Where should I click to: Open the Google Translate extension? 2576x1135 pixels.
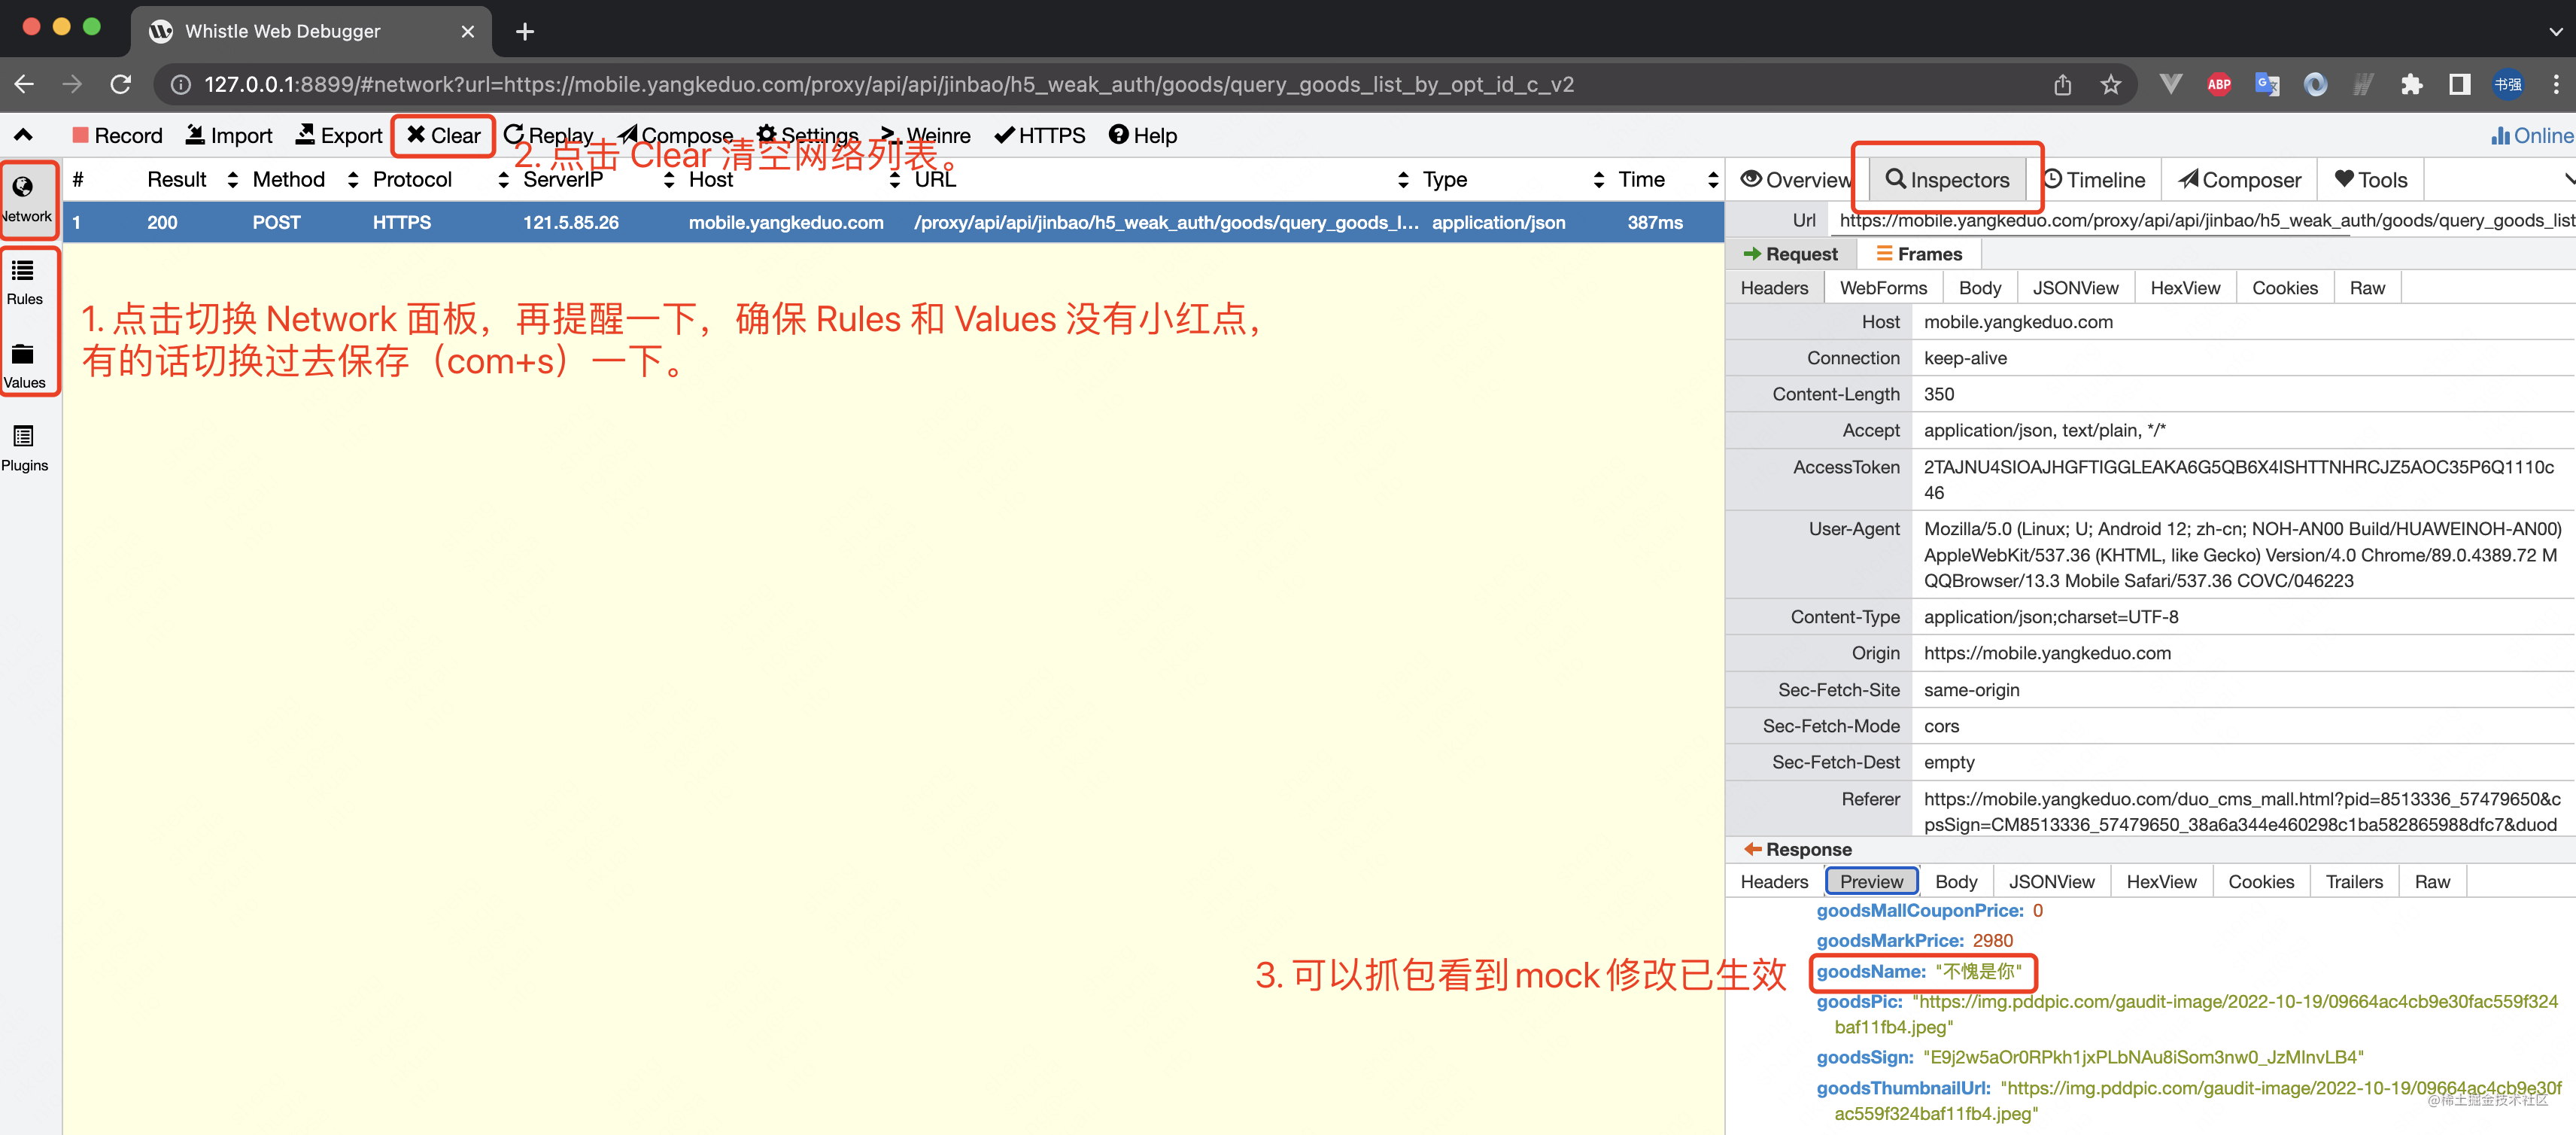click(2266, 85)
